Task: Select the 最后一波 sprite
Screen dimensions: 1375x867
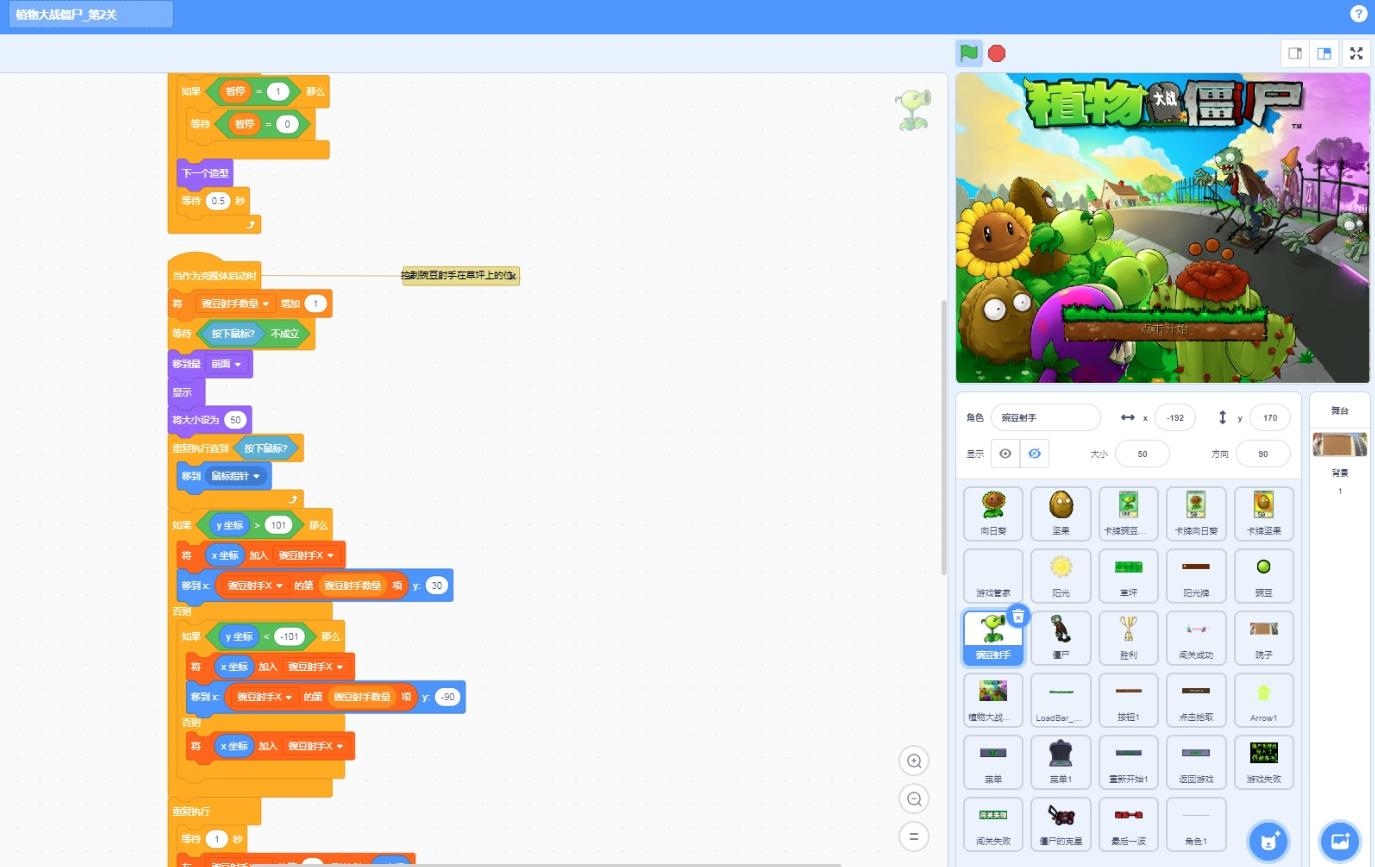Action: 1128,824
